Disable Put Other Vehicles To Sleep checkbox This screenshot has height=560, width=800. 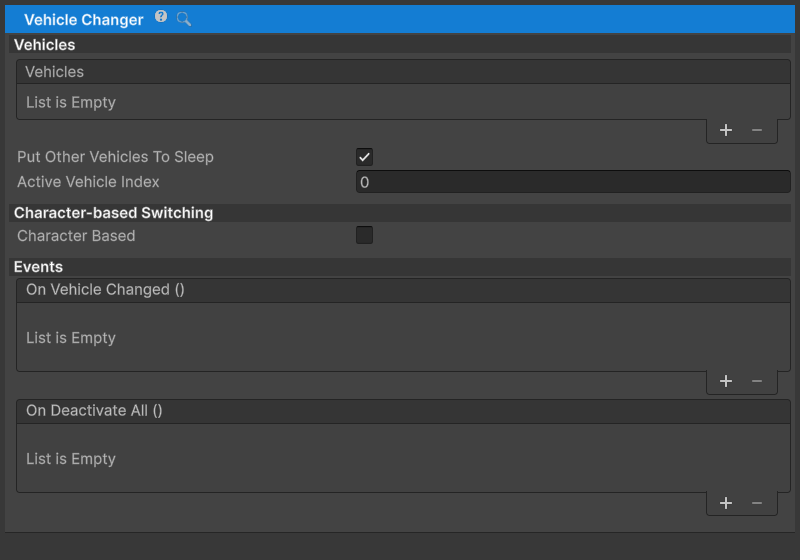364,157
